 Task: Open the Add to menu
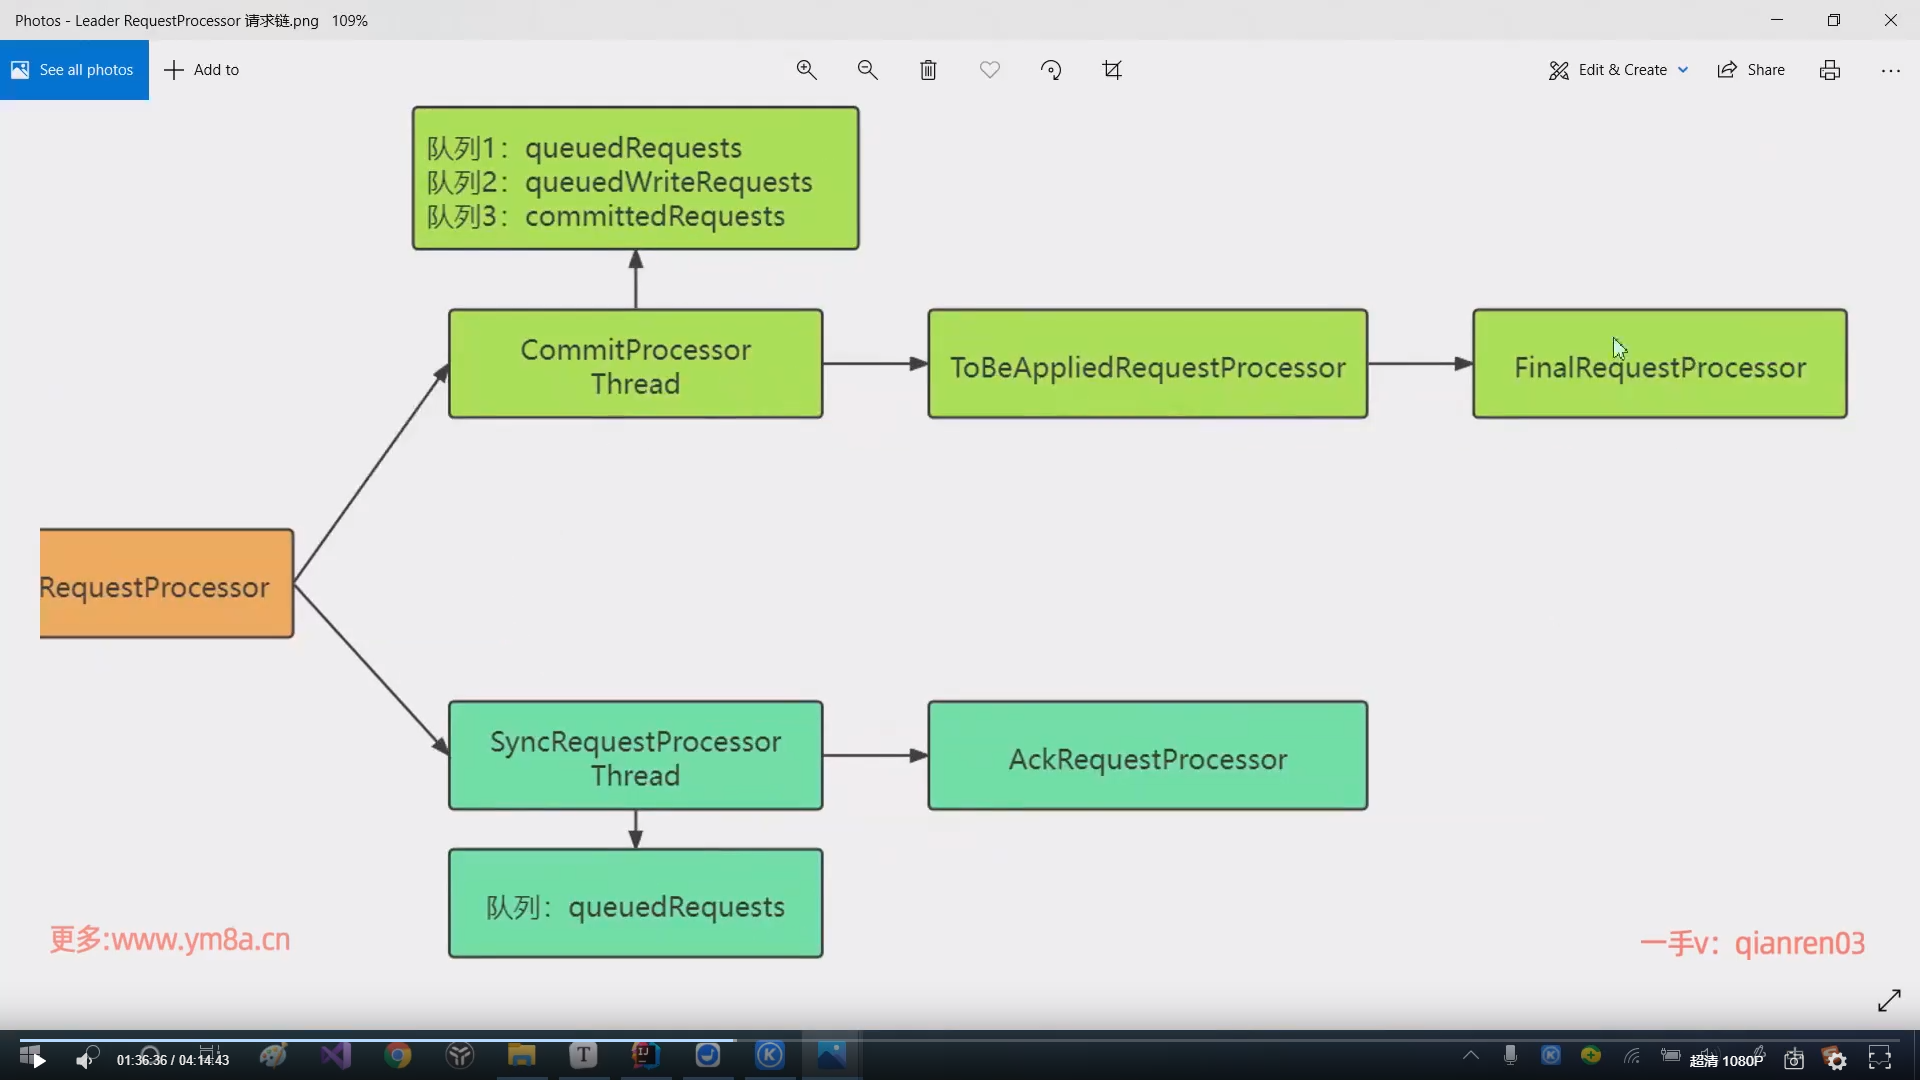(x=201, y=70)
